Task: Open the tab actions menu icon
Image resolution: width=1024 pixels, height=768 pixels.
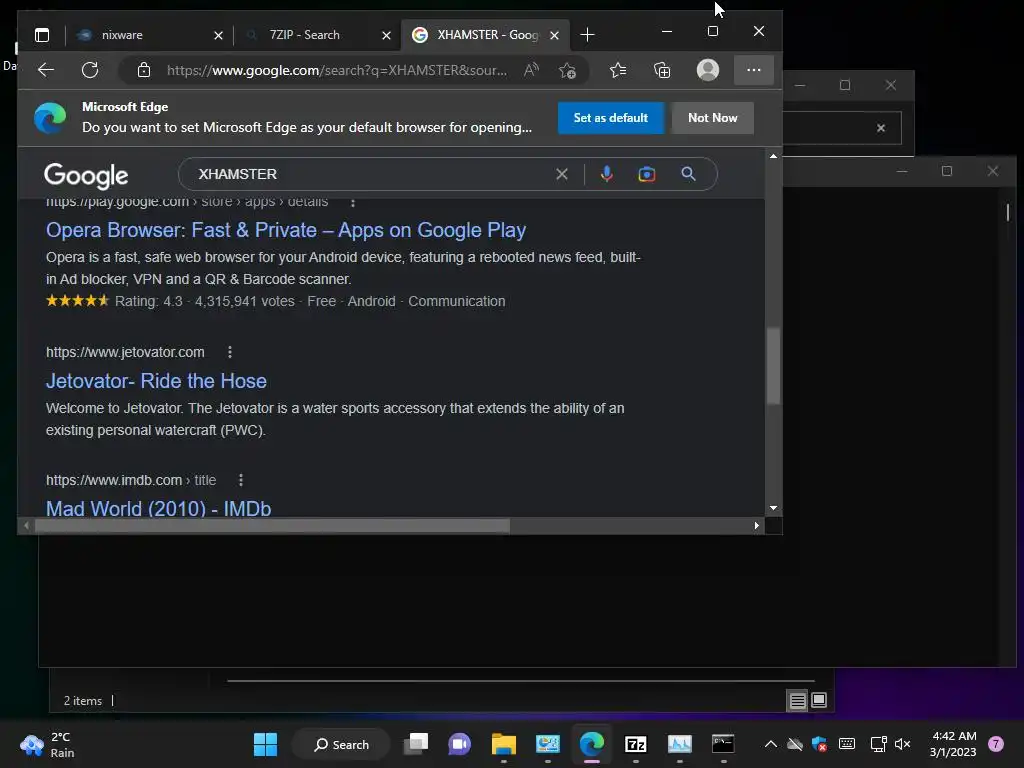Action: click(42, 35)
